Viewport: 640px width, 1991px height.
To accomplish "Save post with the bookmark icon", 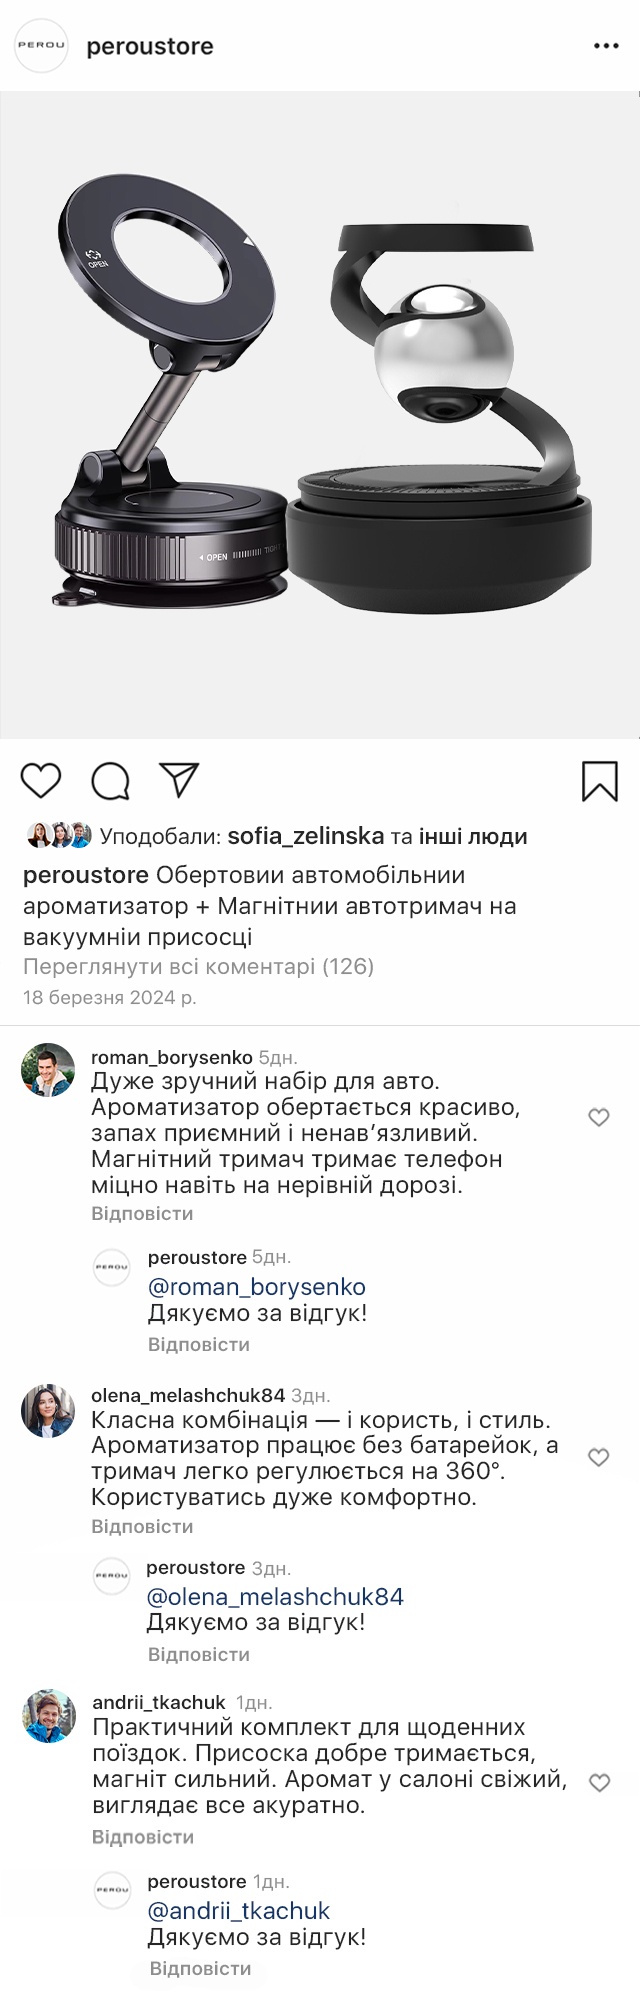I will coord(600,781).
